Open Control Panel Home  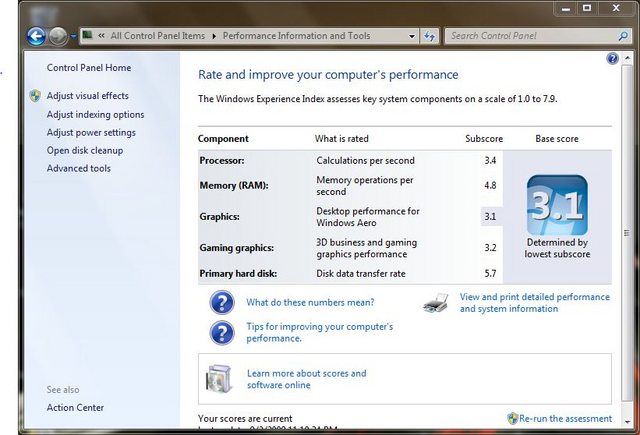click(x=89, y=68)
